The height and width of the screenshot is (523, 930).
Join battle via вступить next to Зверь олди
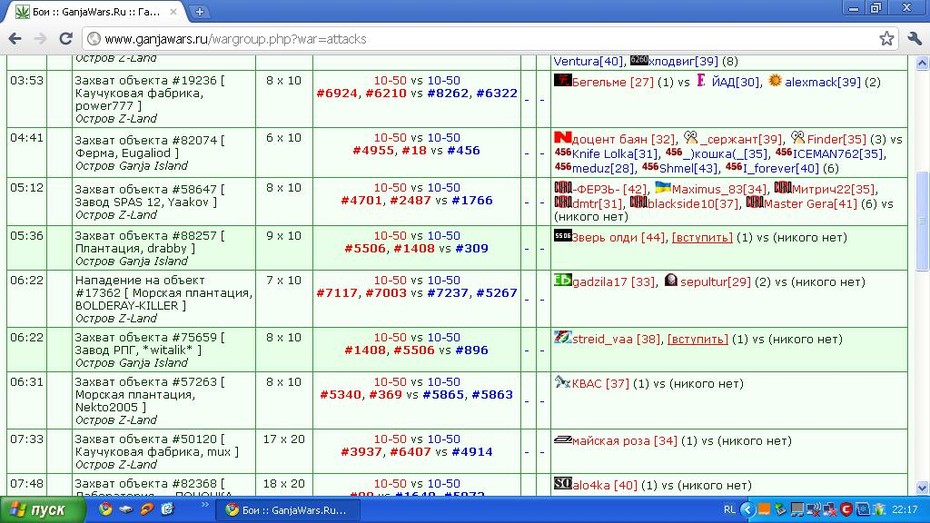coord(702,238)
